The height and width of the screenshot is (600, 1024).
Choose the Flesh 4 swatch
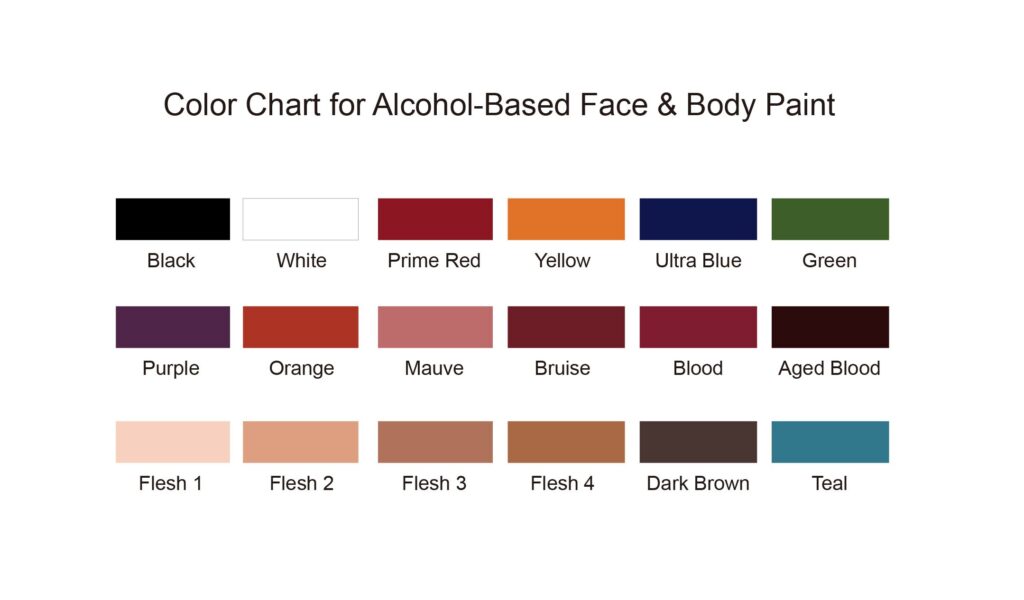pos(566,442)
